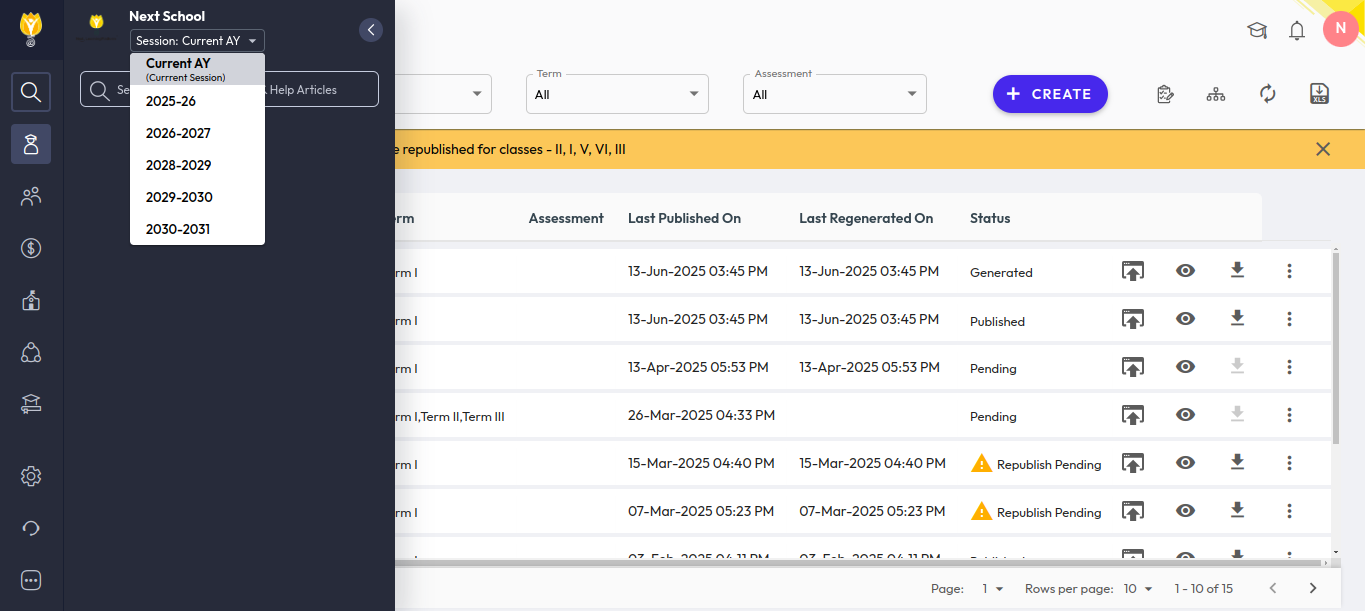This screenshot has width=1365, height=611.
Task: Preview the Generated row with eye icon
Action: (x=1185, y=271)
